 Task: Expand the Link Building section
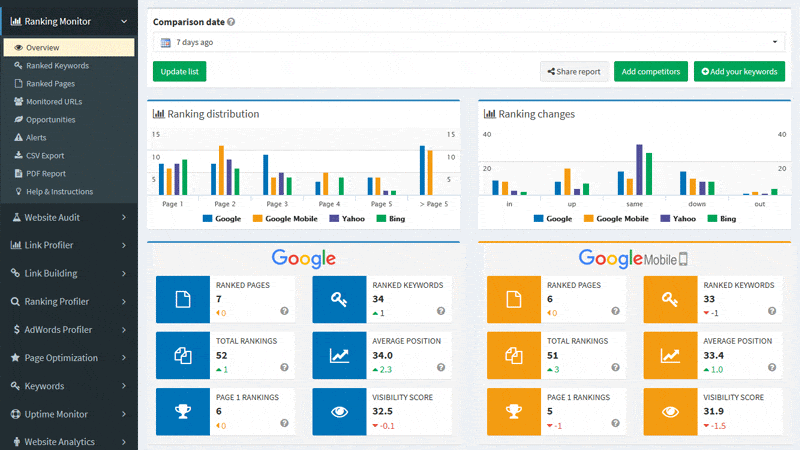click(x=69, y=273)
